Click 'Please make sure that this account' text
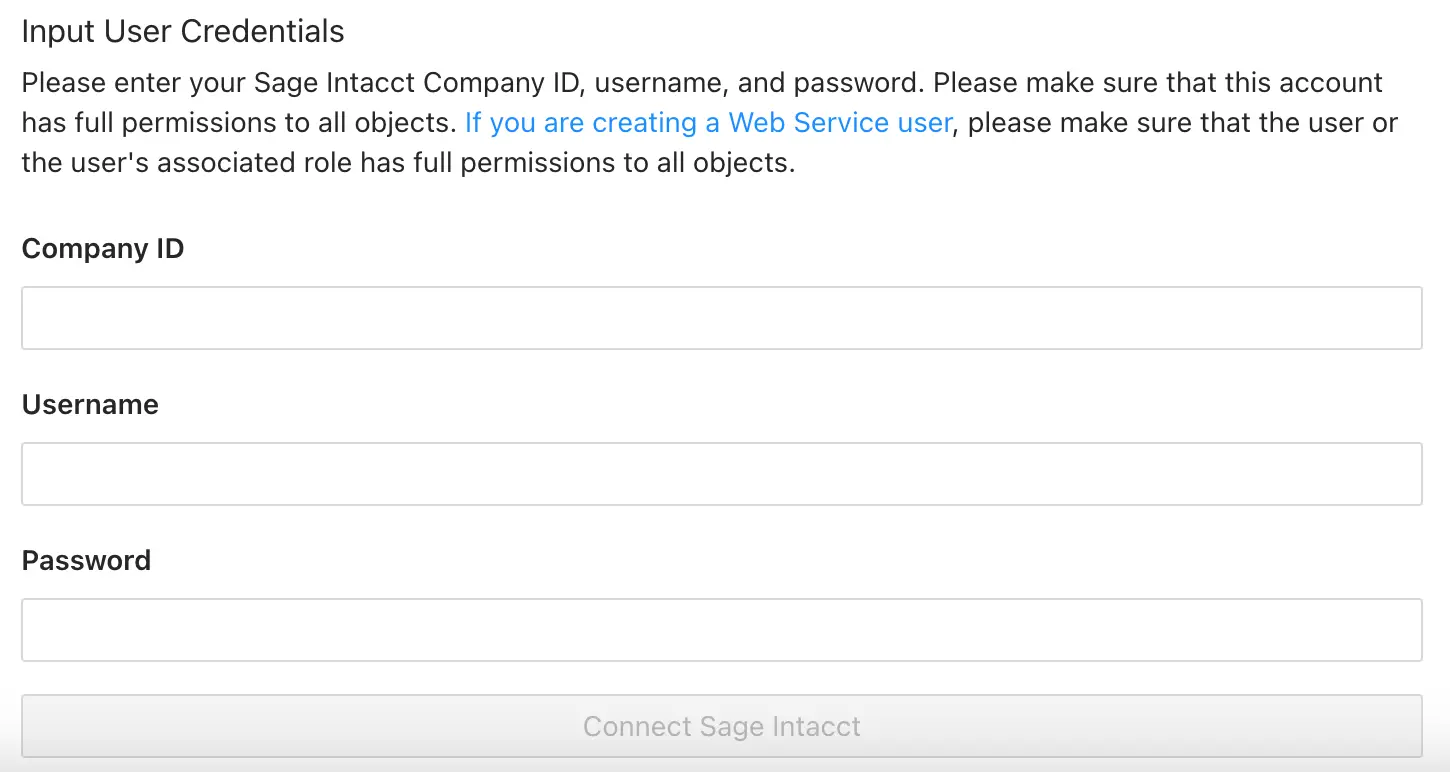1450x772 pixels. [1158, 82]
